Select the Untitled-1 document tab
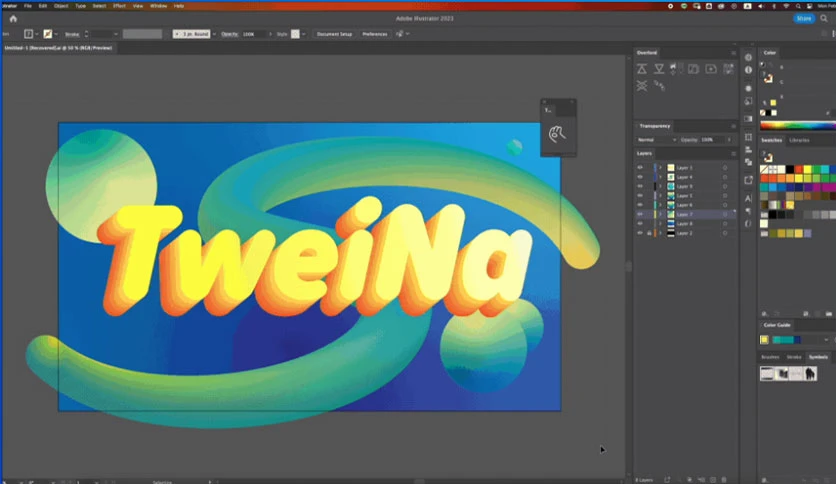 pos(58,48)
